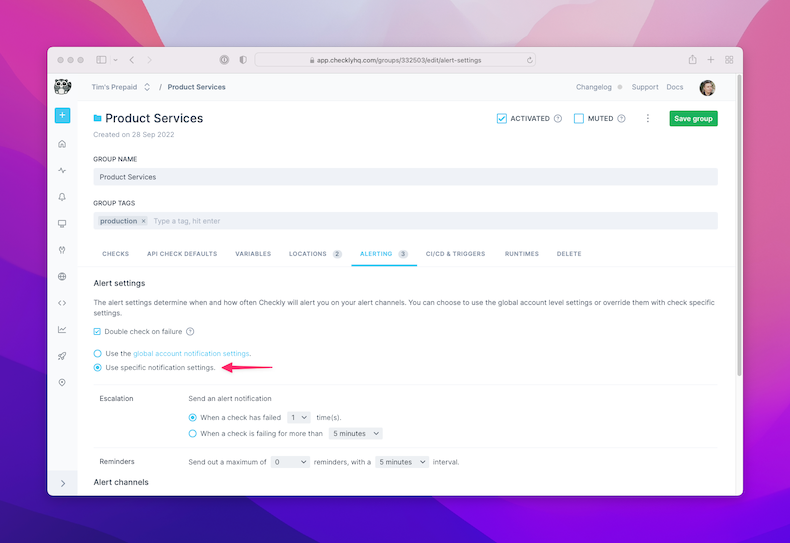Open the home icon in sidebar
This screenshot has height=543, width=790.
[62, 144]
